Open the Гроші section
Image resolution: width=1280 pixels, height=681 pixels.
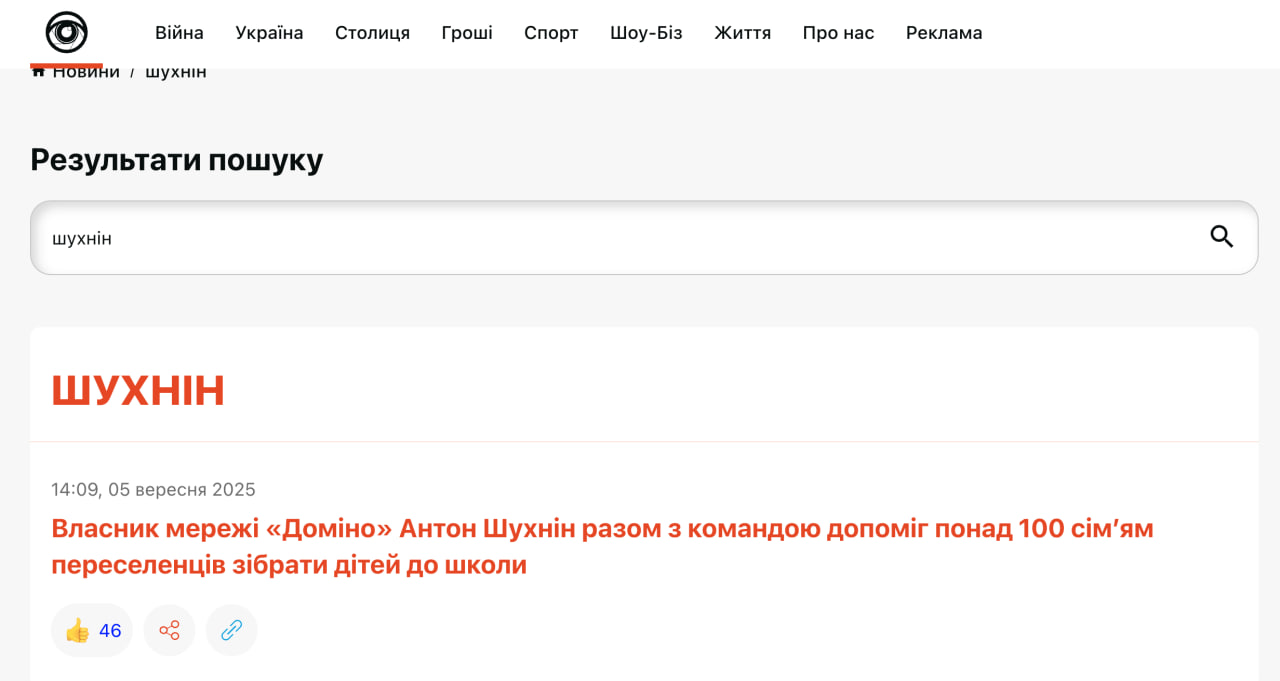467,33
